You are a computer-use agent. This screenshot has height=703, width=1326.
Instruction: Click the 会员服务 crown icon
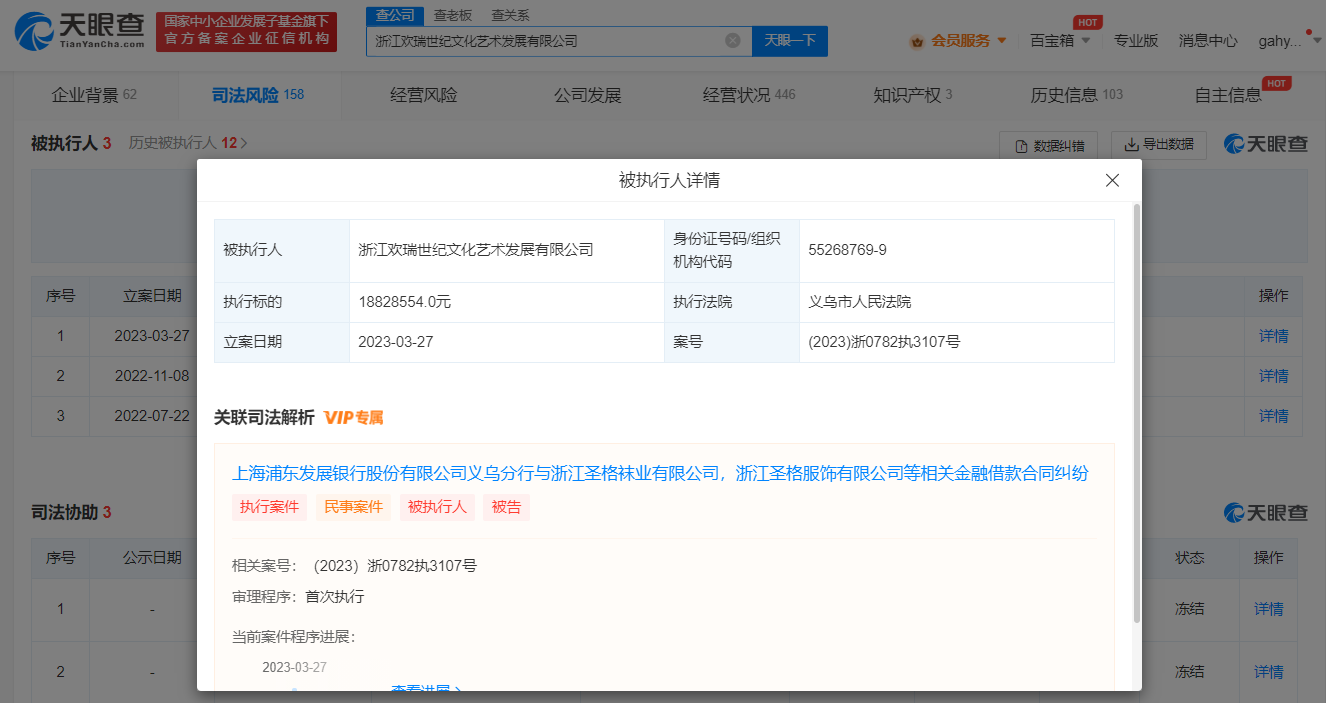pos(917,42)
